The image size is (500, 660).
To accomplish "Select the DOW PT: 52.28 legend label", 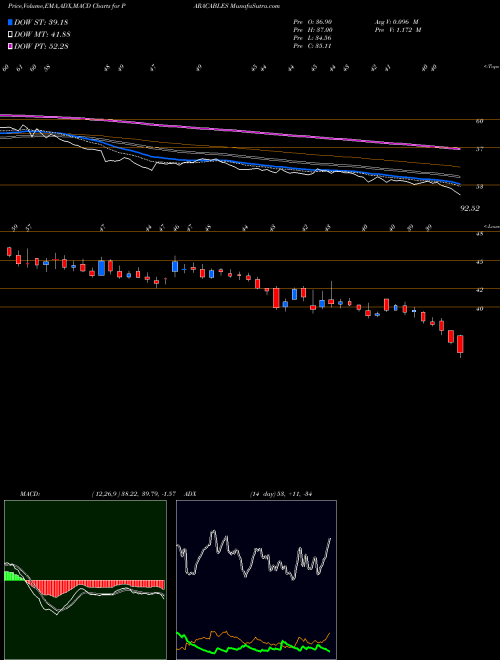I will [x=41, y=46].
